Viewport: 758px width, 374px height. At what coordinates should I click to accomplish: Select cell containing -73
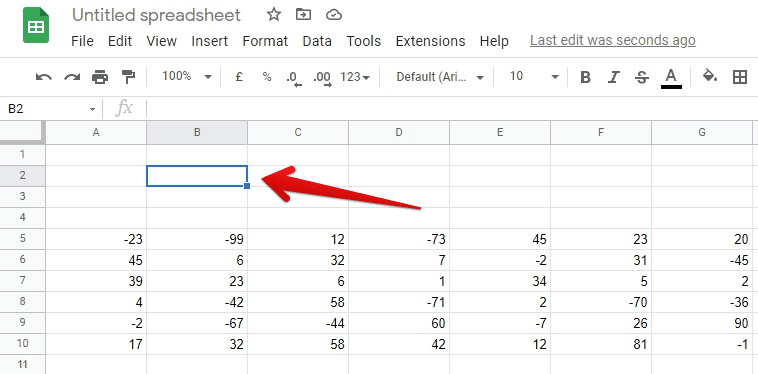(x=399, y=239)
